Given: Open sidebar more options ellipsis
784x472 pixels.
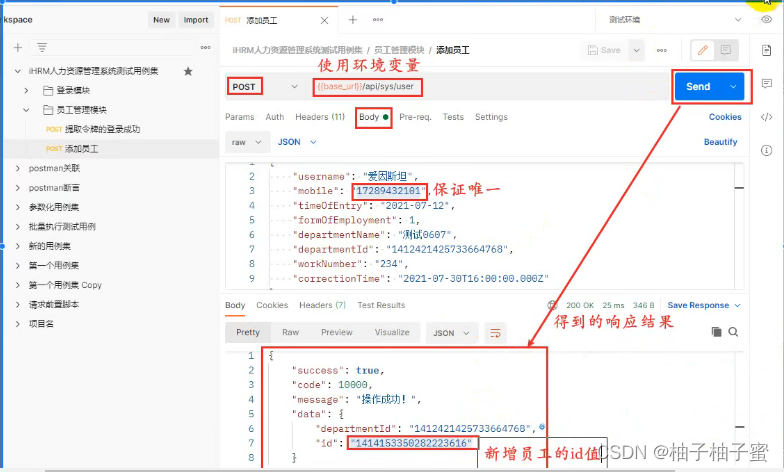Looking at the screenshot, I should (x=206, y=48).
